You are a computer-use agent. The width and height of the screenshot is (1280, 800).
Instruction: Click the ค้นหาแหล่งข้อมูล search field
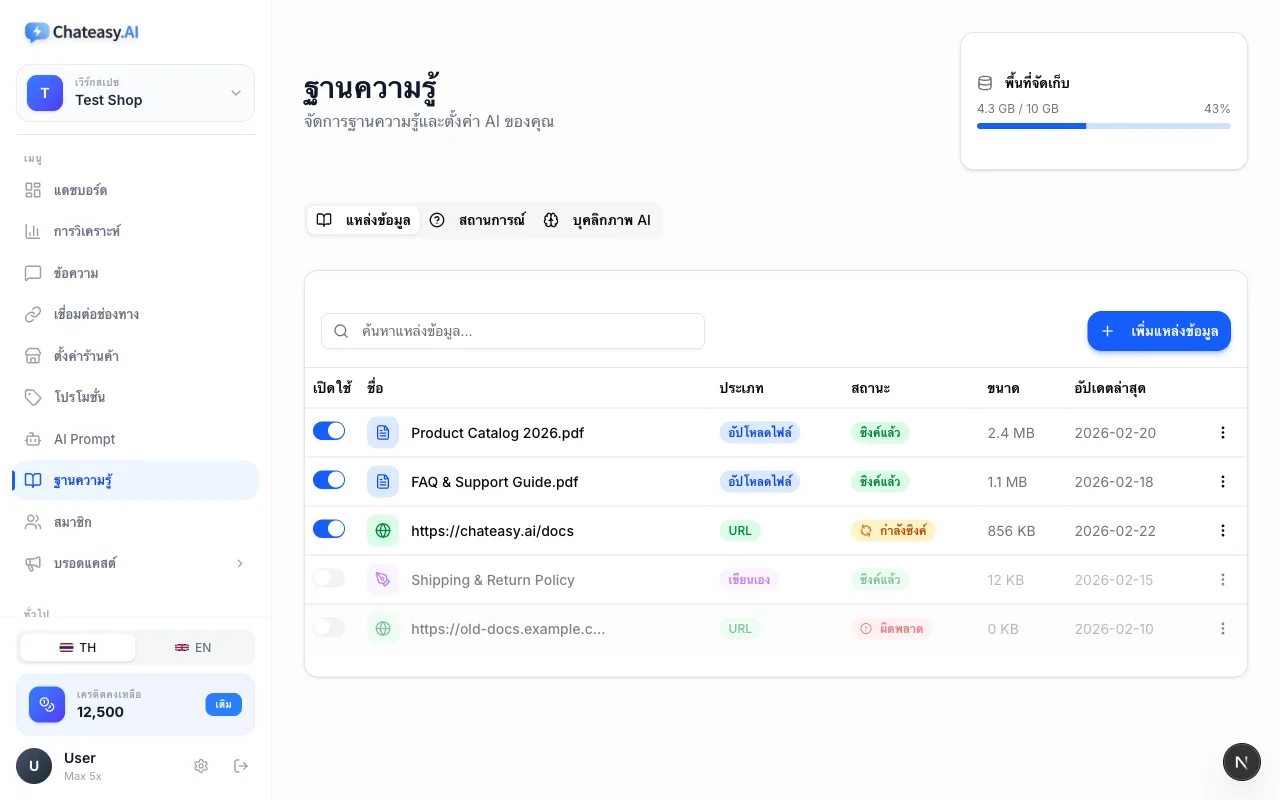513,331
